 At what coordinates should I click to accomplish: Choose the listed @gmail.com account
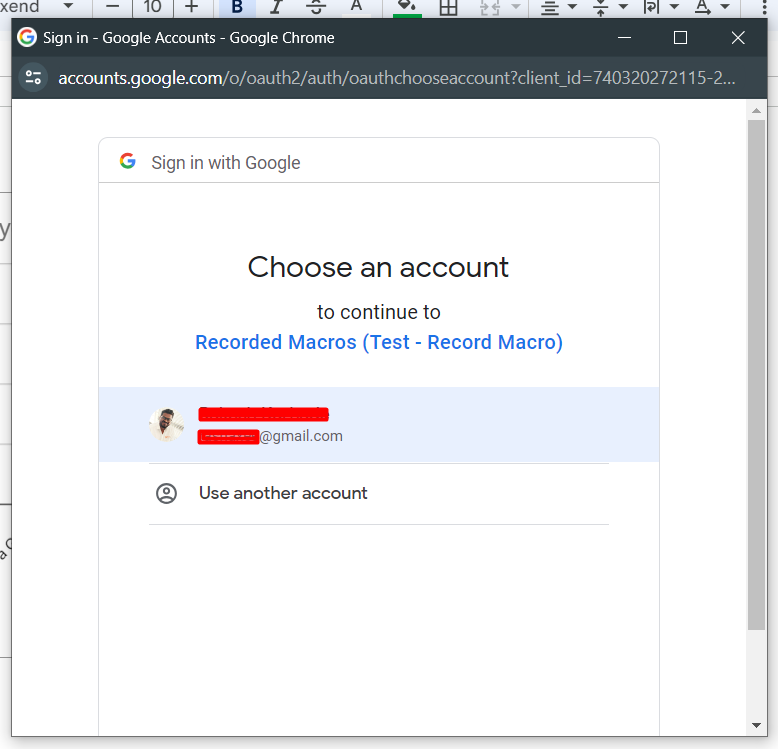tap(379, 425)
